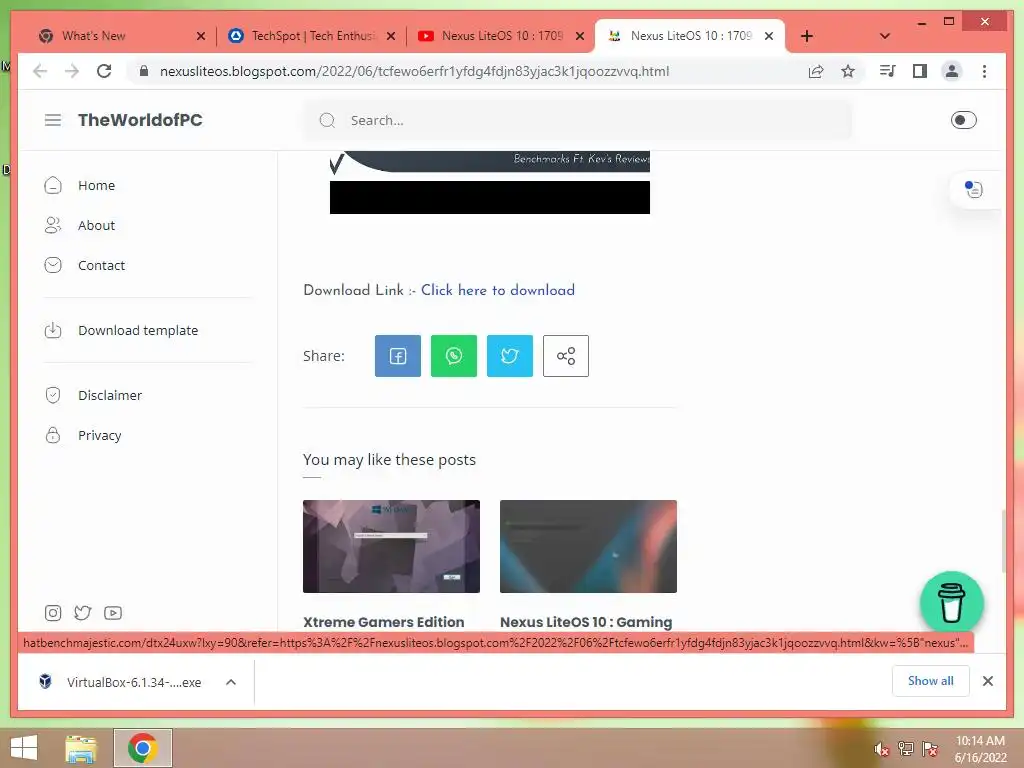
Task: Click the Download template arrow icon
Action: point(53,330)
